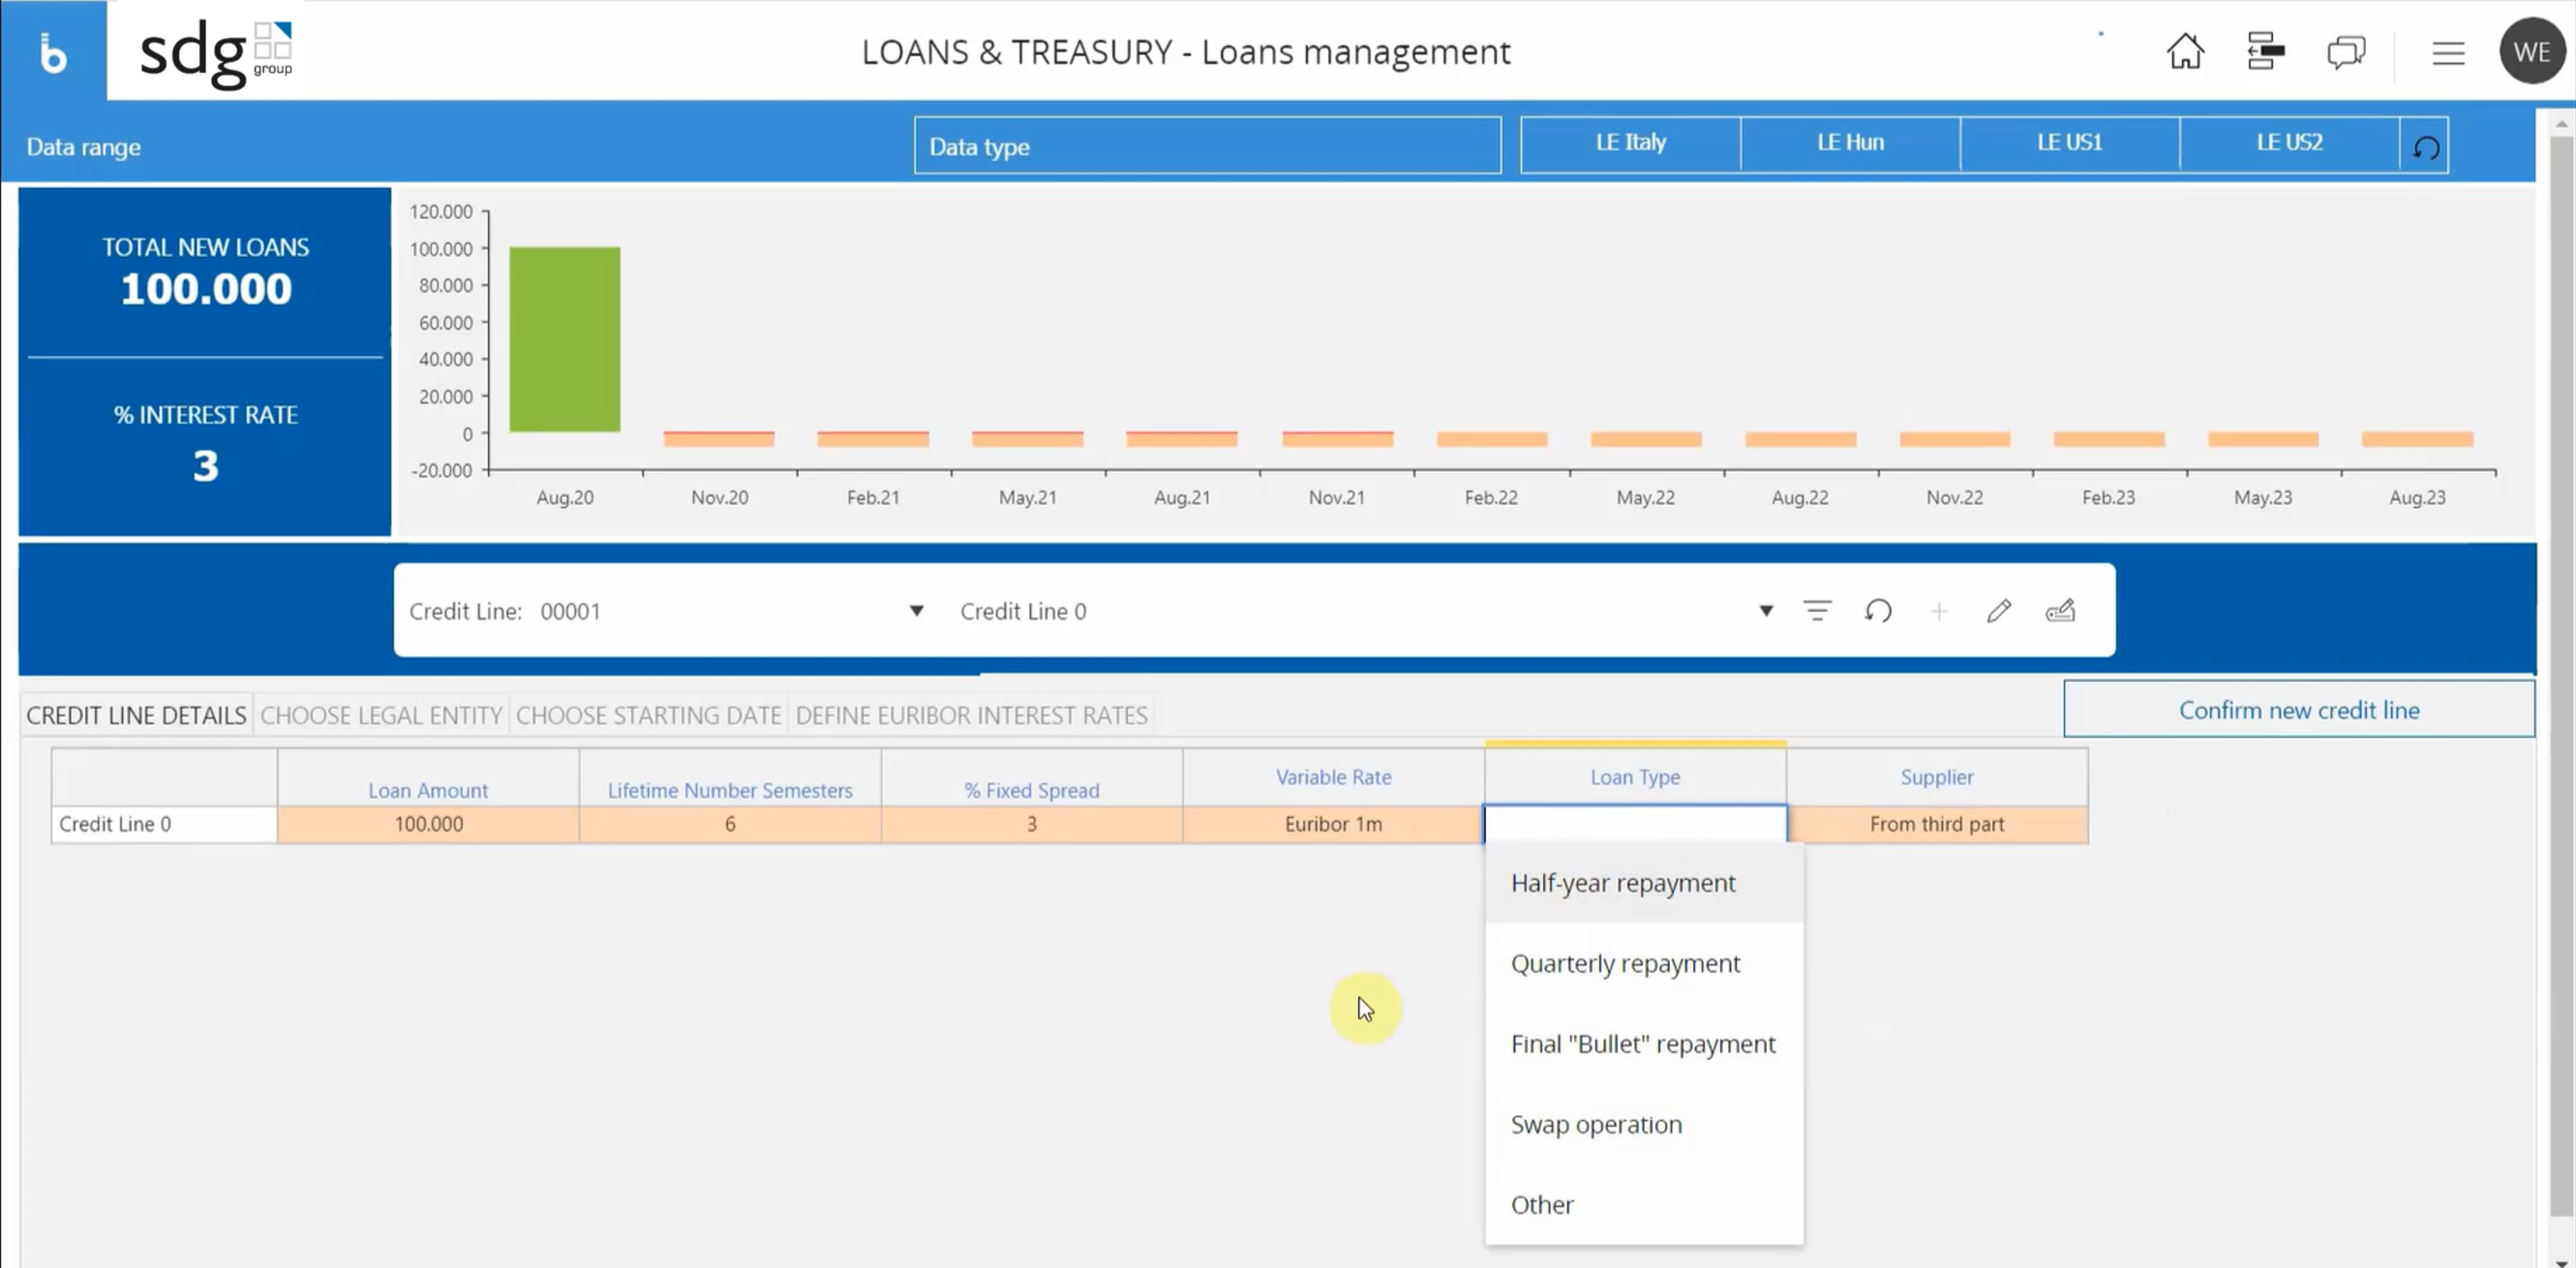Viewport: 2576px width, 1268px height.
Task: Select 'Final Bullet repayment' option
Action: tap(1643, 1043)
